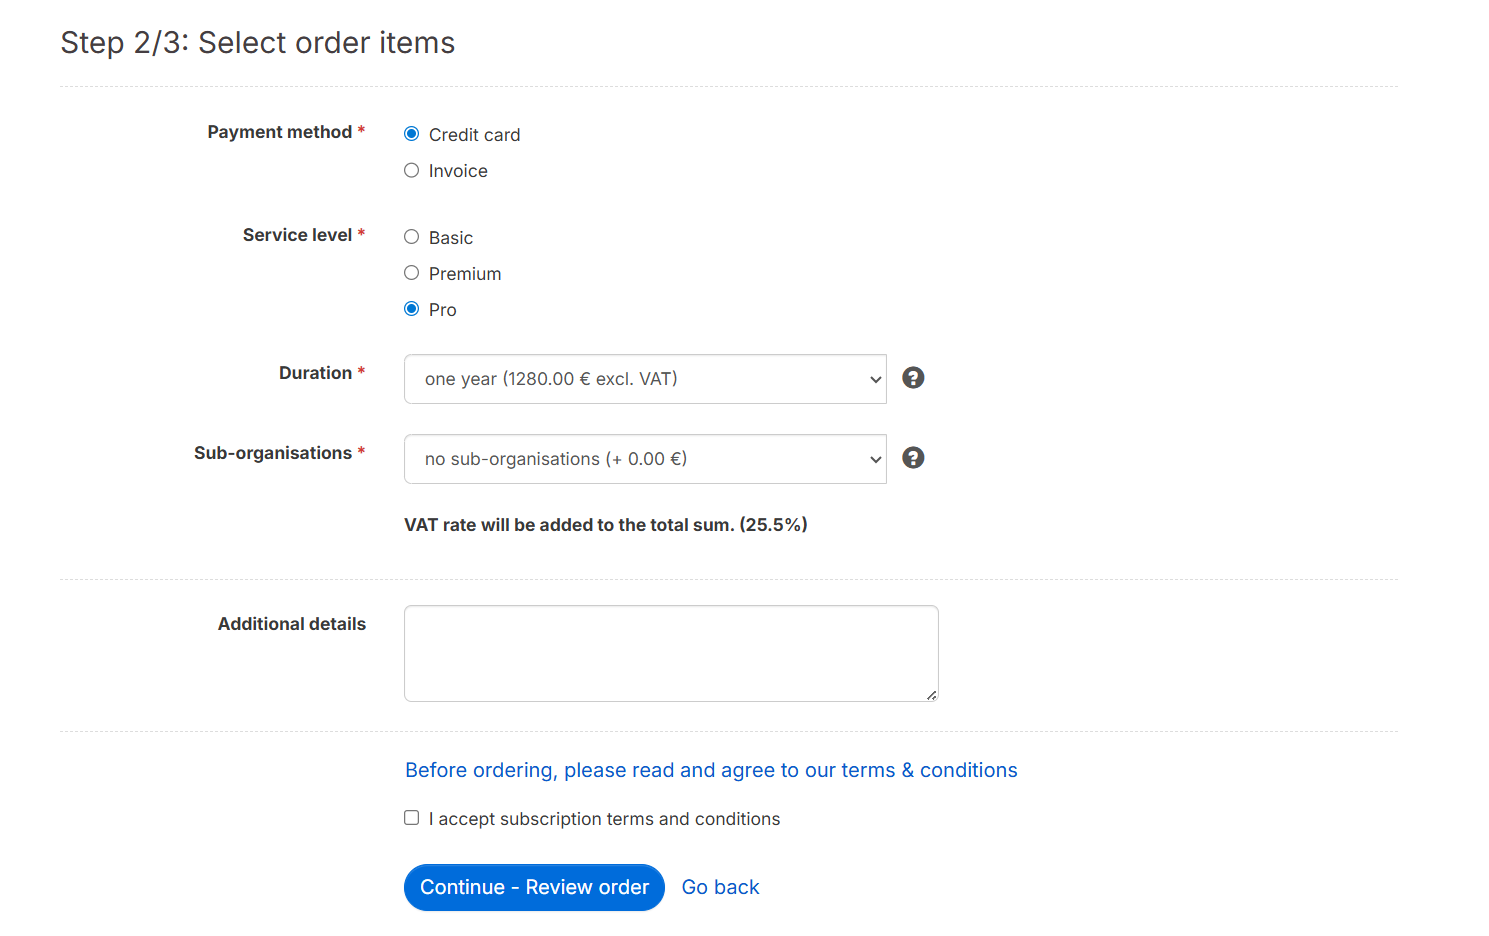Open the terms & conditions link
The width and height of the screenshot is (1489, 936).
pyautogui.click(x=711, y=770)
